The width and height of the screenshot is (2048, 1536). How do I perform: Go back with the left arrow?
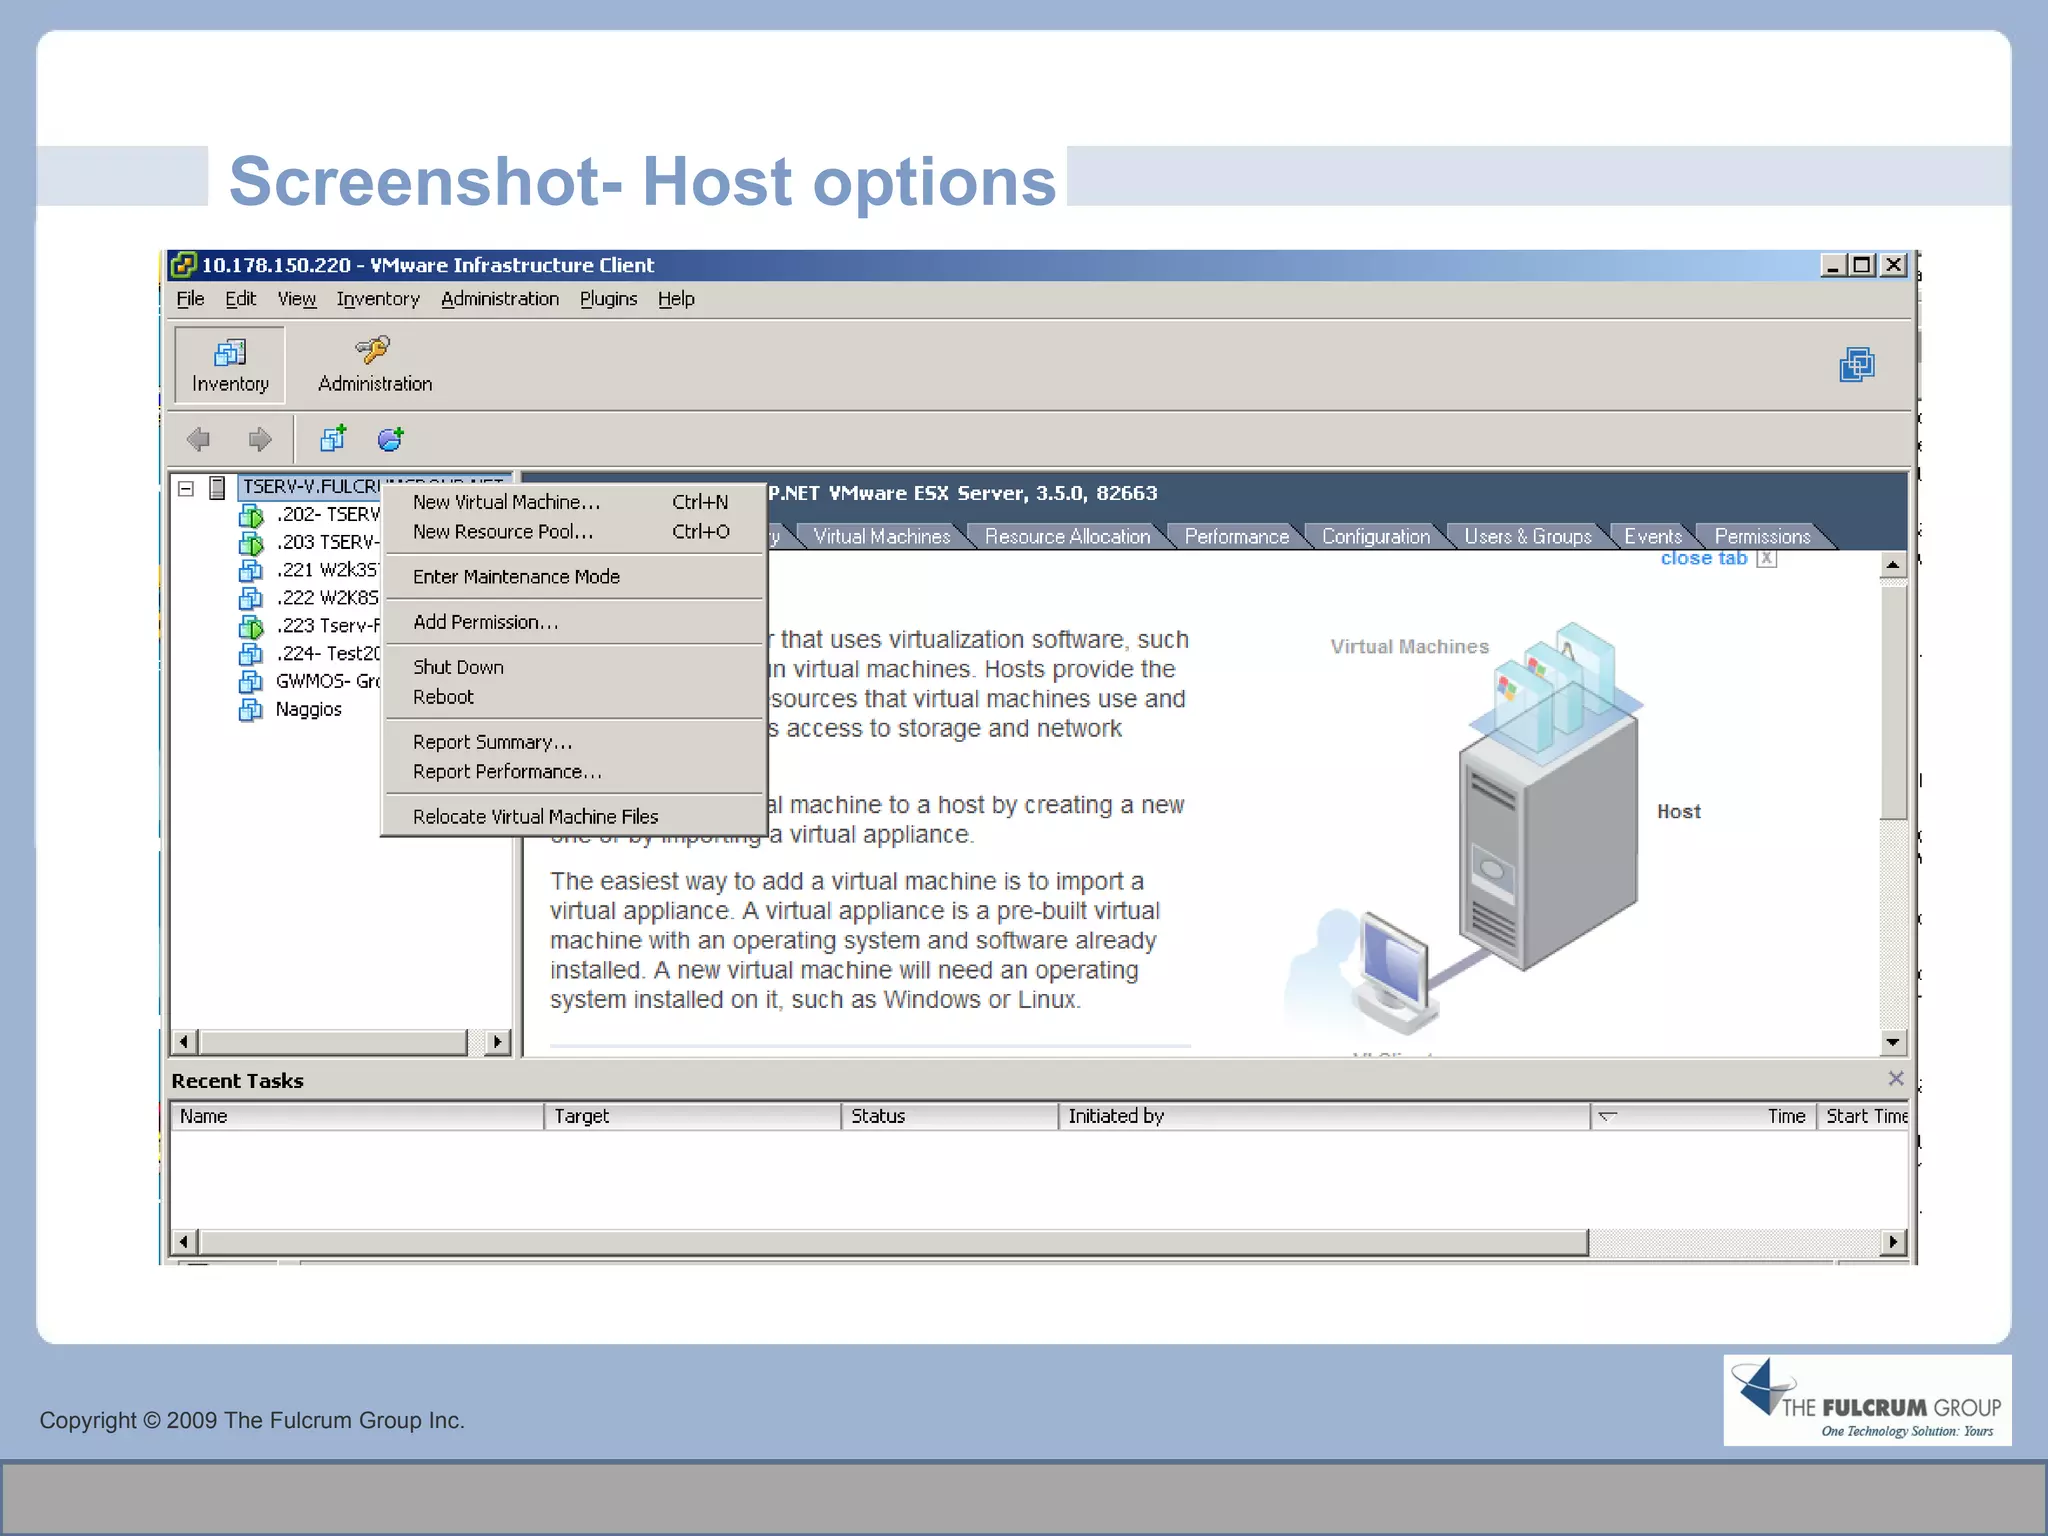click(199, 439)
